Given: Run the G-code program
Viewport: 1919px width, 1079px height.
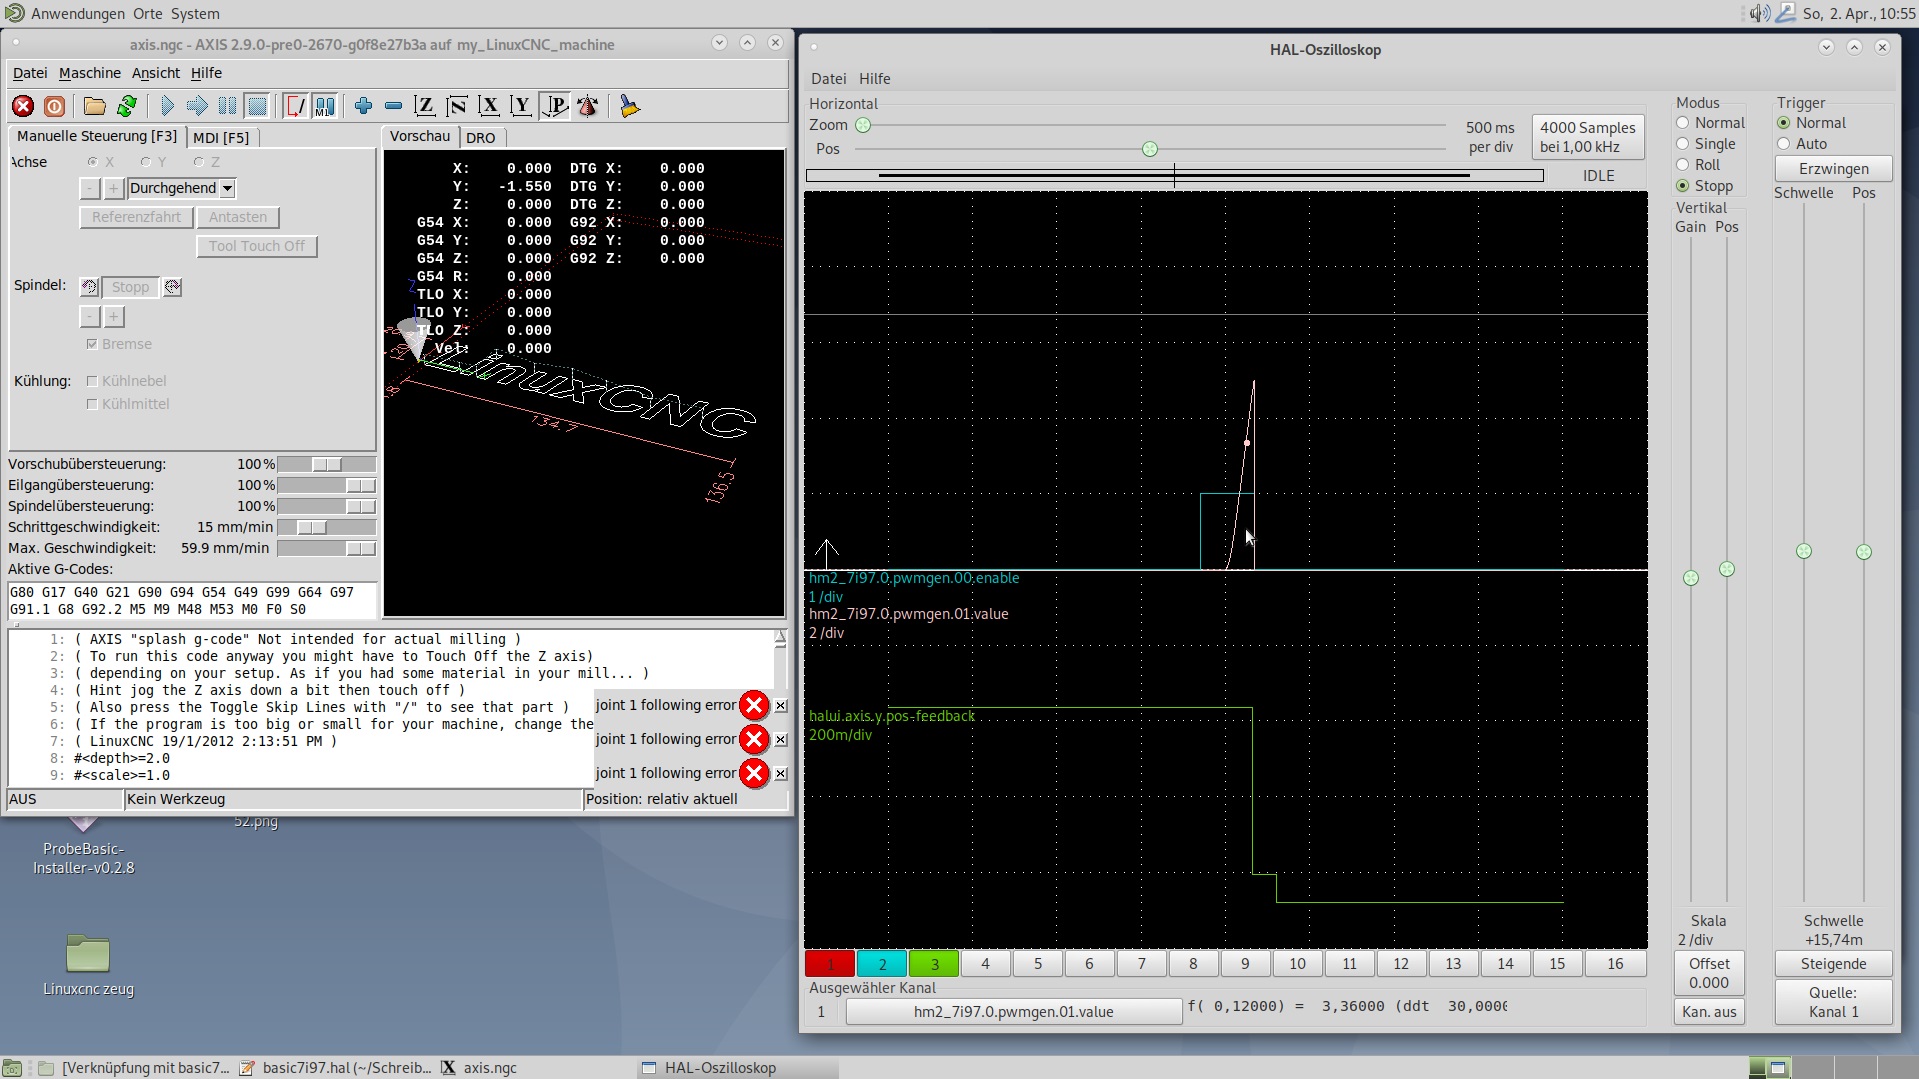Looking at the screenshot, I should point(167,106).
